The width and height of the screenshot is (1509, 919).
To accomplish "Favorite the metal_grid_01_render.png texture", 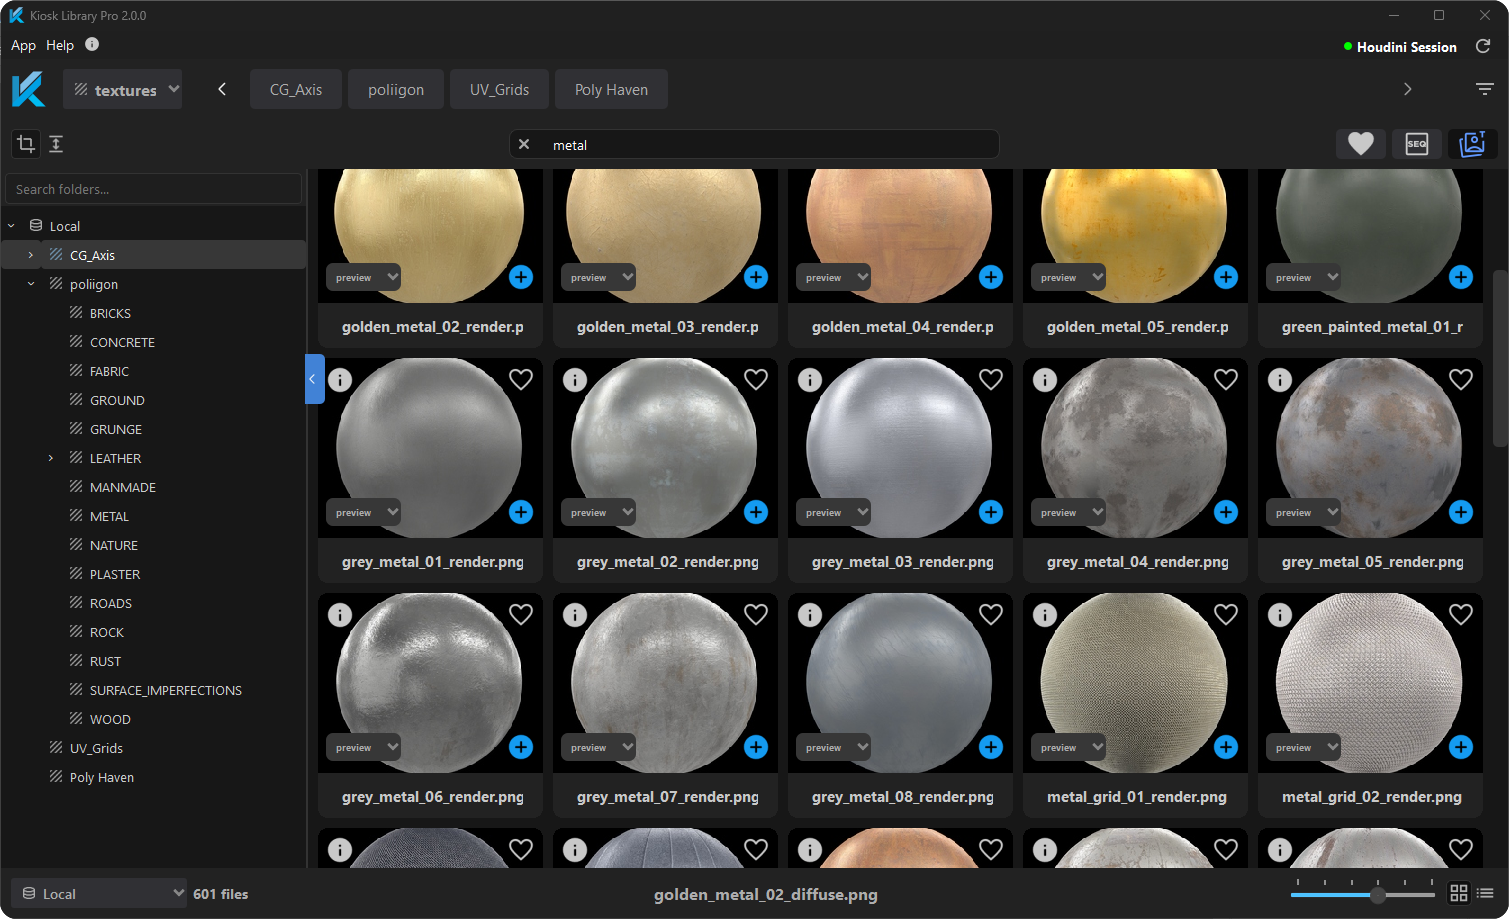I will [1226, 615].
